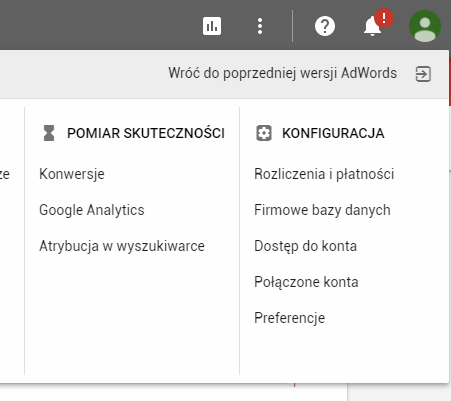Open Dostęp do konta
Screen dimensions: 451x401
[x=305, y=246]
